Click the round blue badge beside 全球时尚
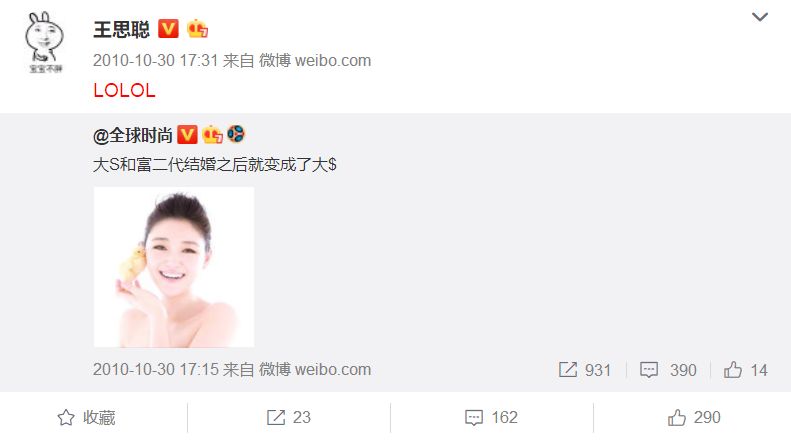The width and height of the screenshot is (791, 443). (x=236, y=134)
